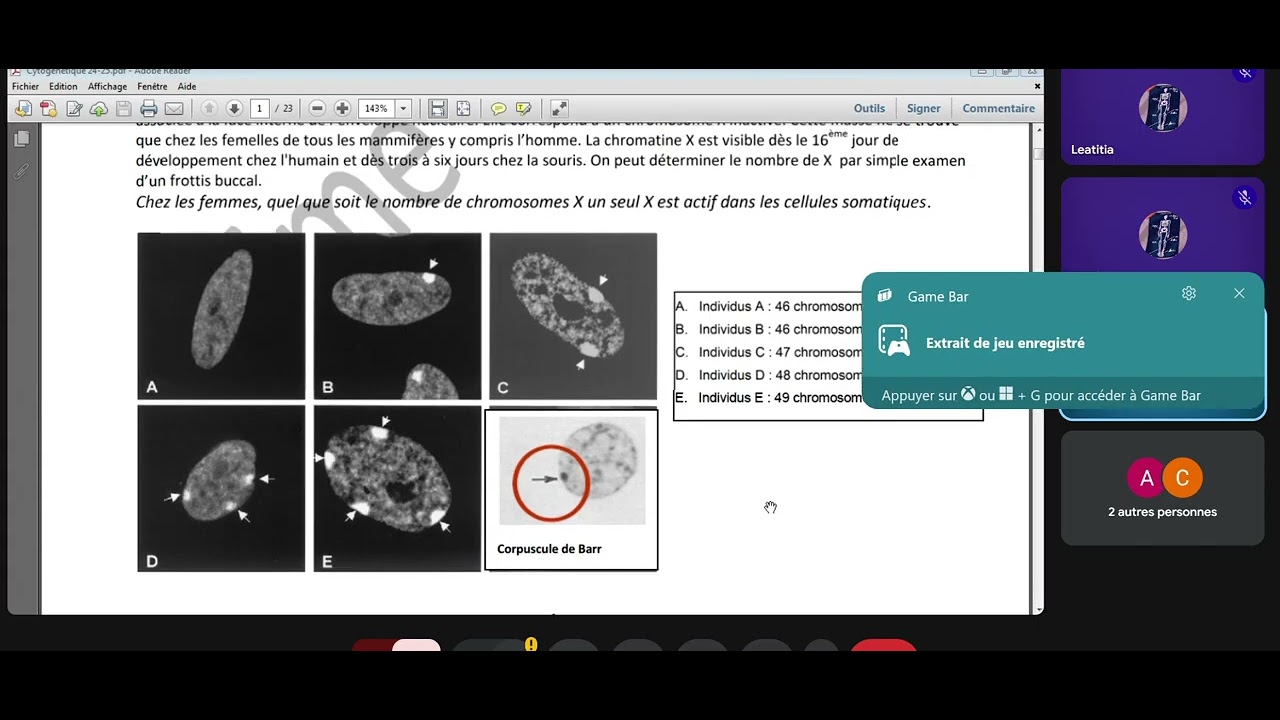
Task: Click the zoom value field showing 143%
Action: [x=376, y=108]
